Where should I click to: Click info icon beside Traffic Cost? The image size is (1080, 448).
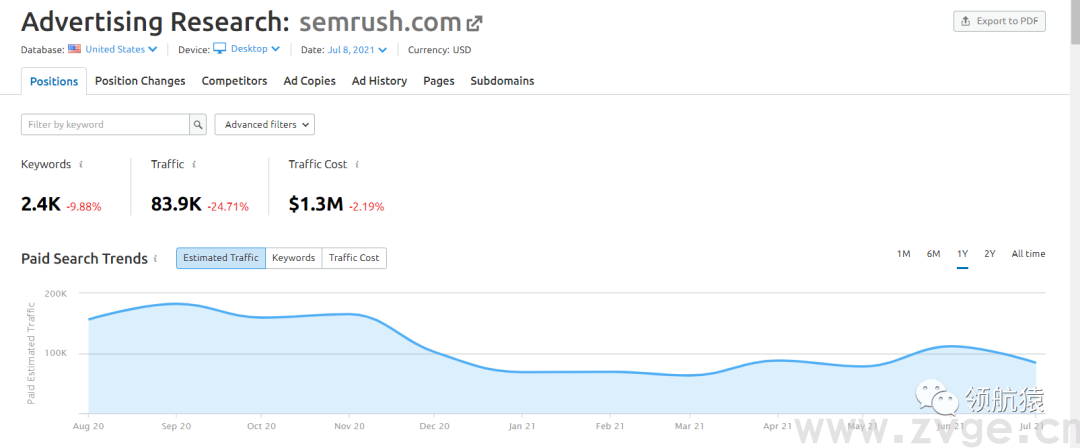pyautogui.click(x=357, y=164)
